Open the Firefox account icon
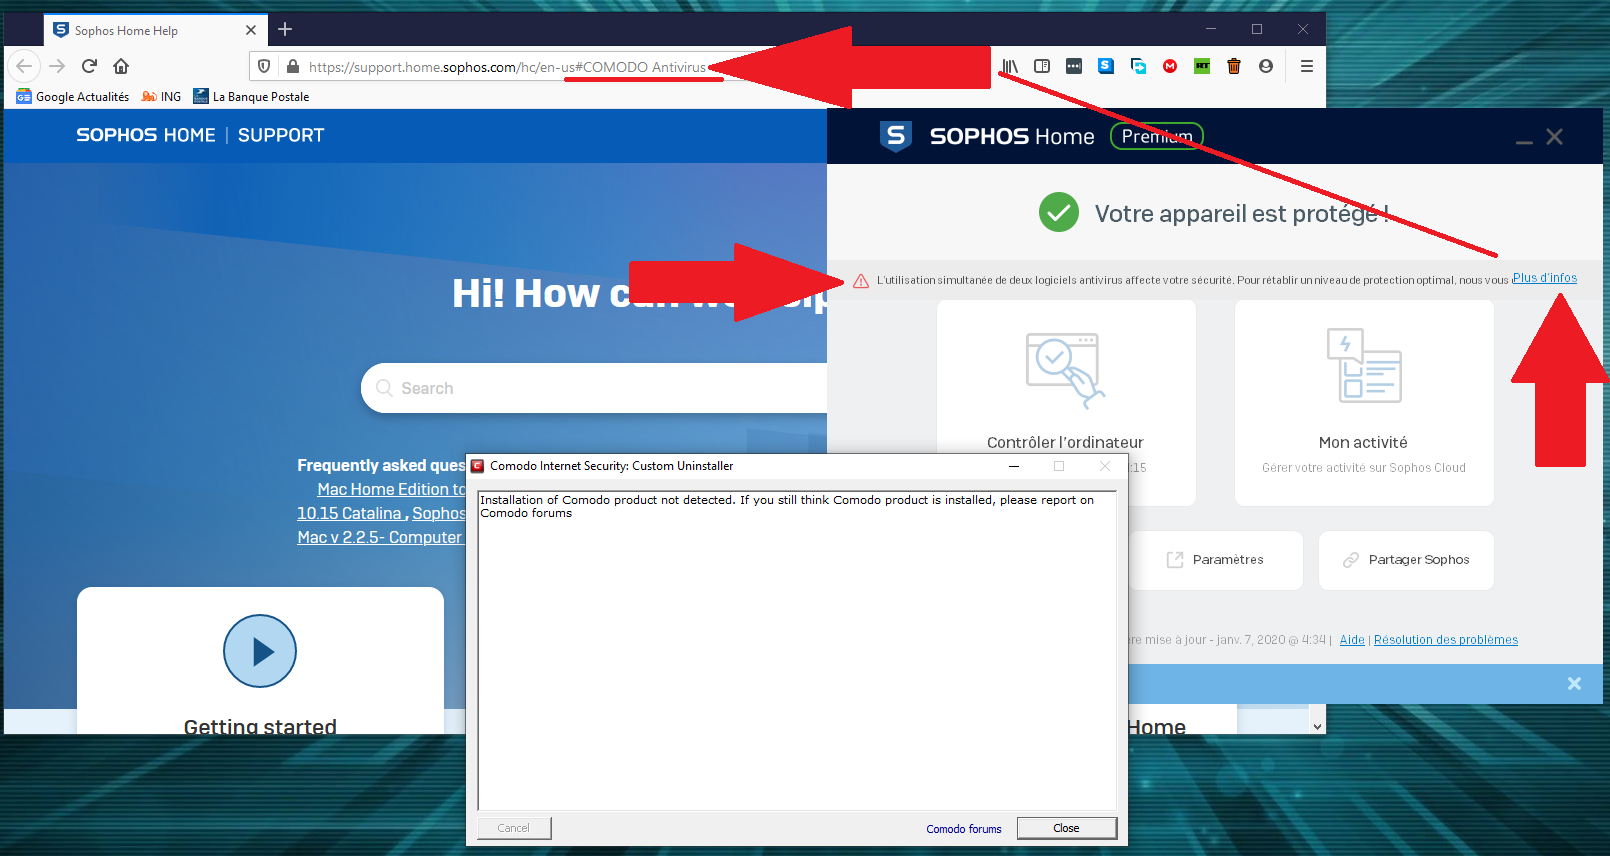 pyautogui.click(x=1266, y=66)
